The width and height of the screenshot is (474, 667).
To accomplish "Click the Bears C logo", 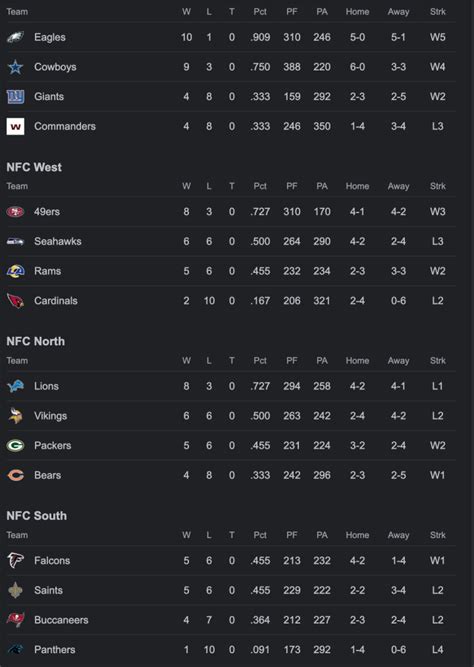I will (15, 475).
